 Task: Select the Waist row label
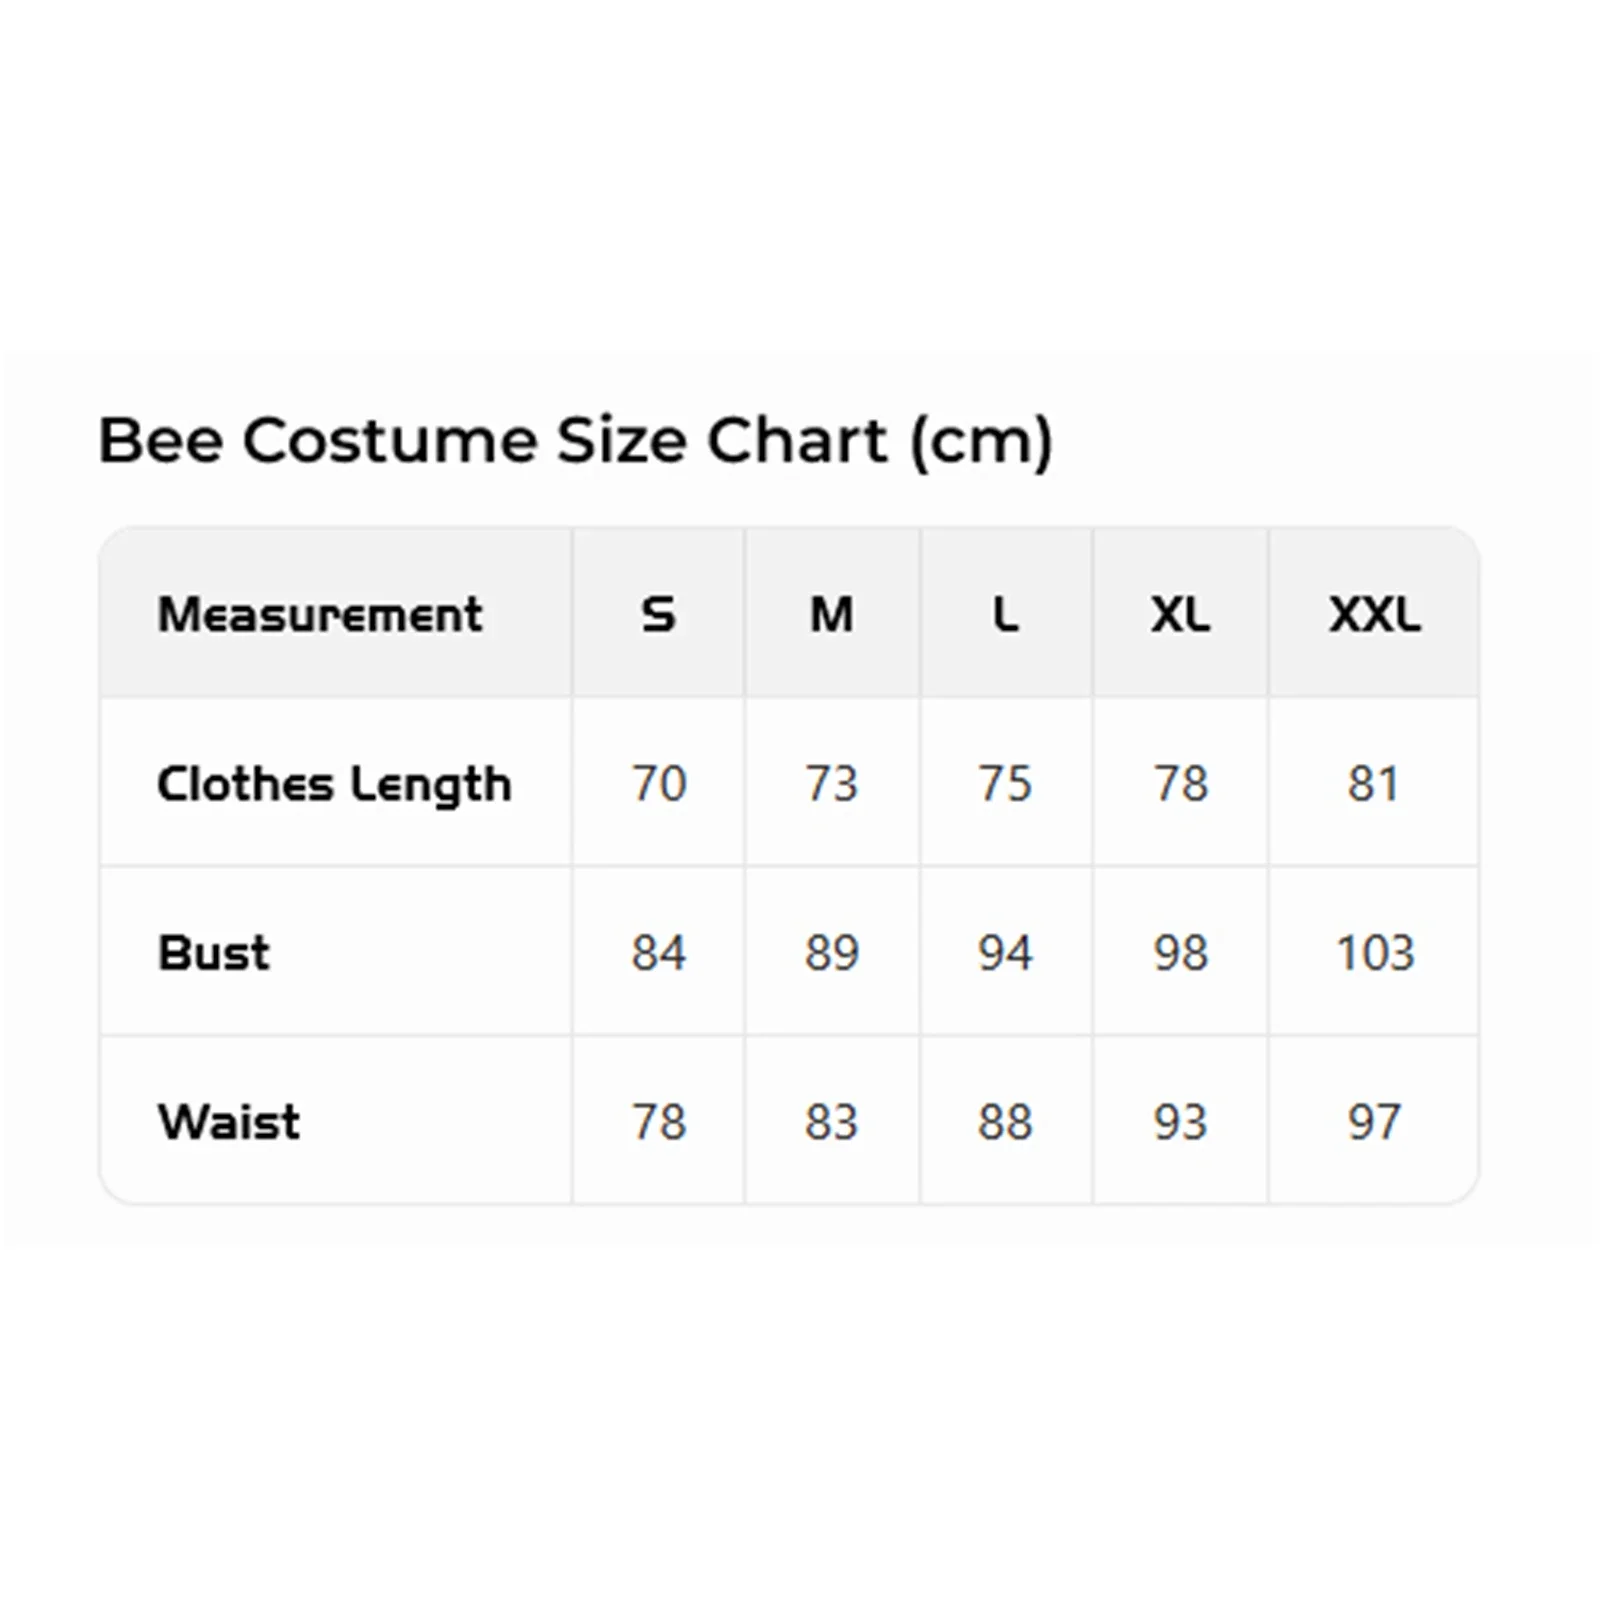coord(228,1121)
